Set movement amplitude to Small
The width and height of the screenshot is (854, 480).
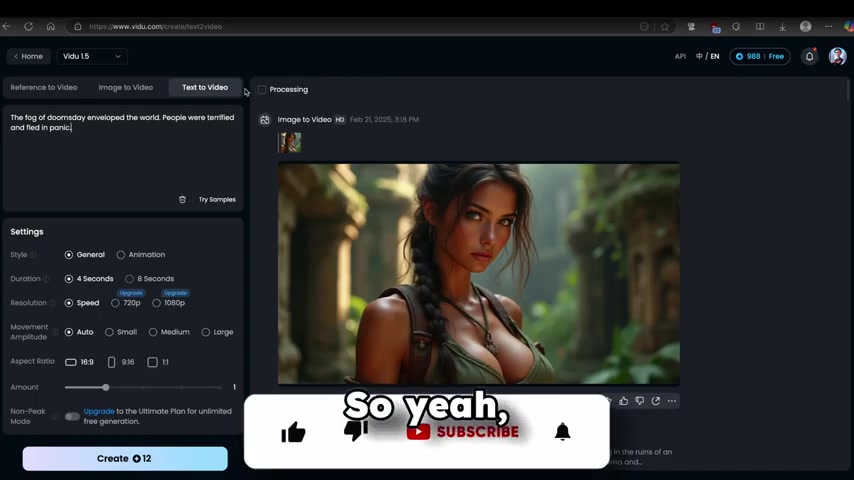point(121,332)
